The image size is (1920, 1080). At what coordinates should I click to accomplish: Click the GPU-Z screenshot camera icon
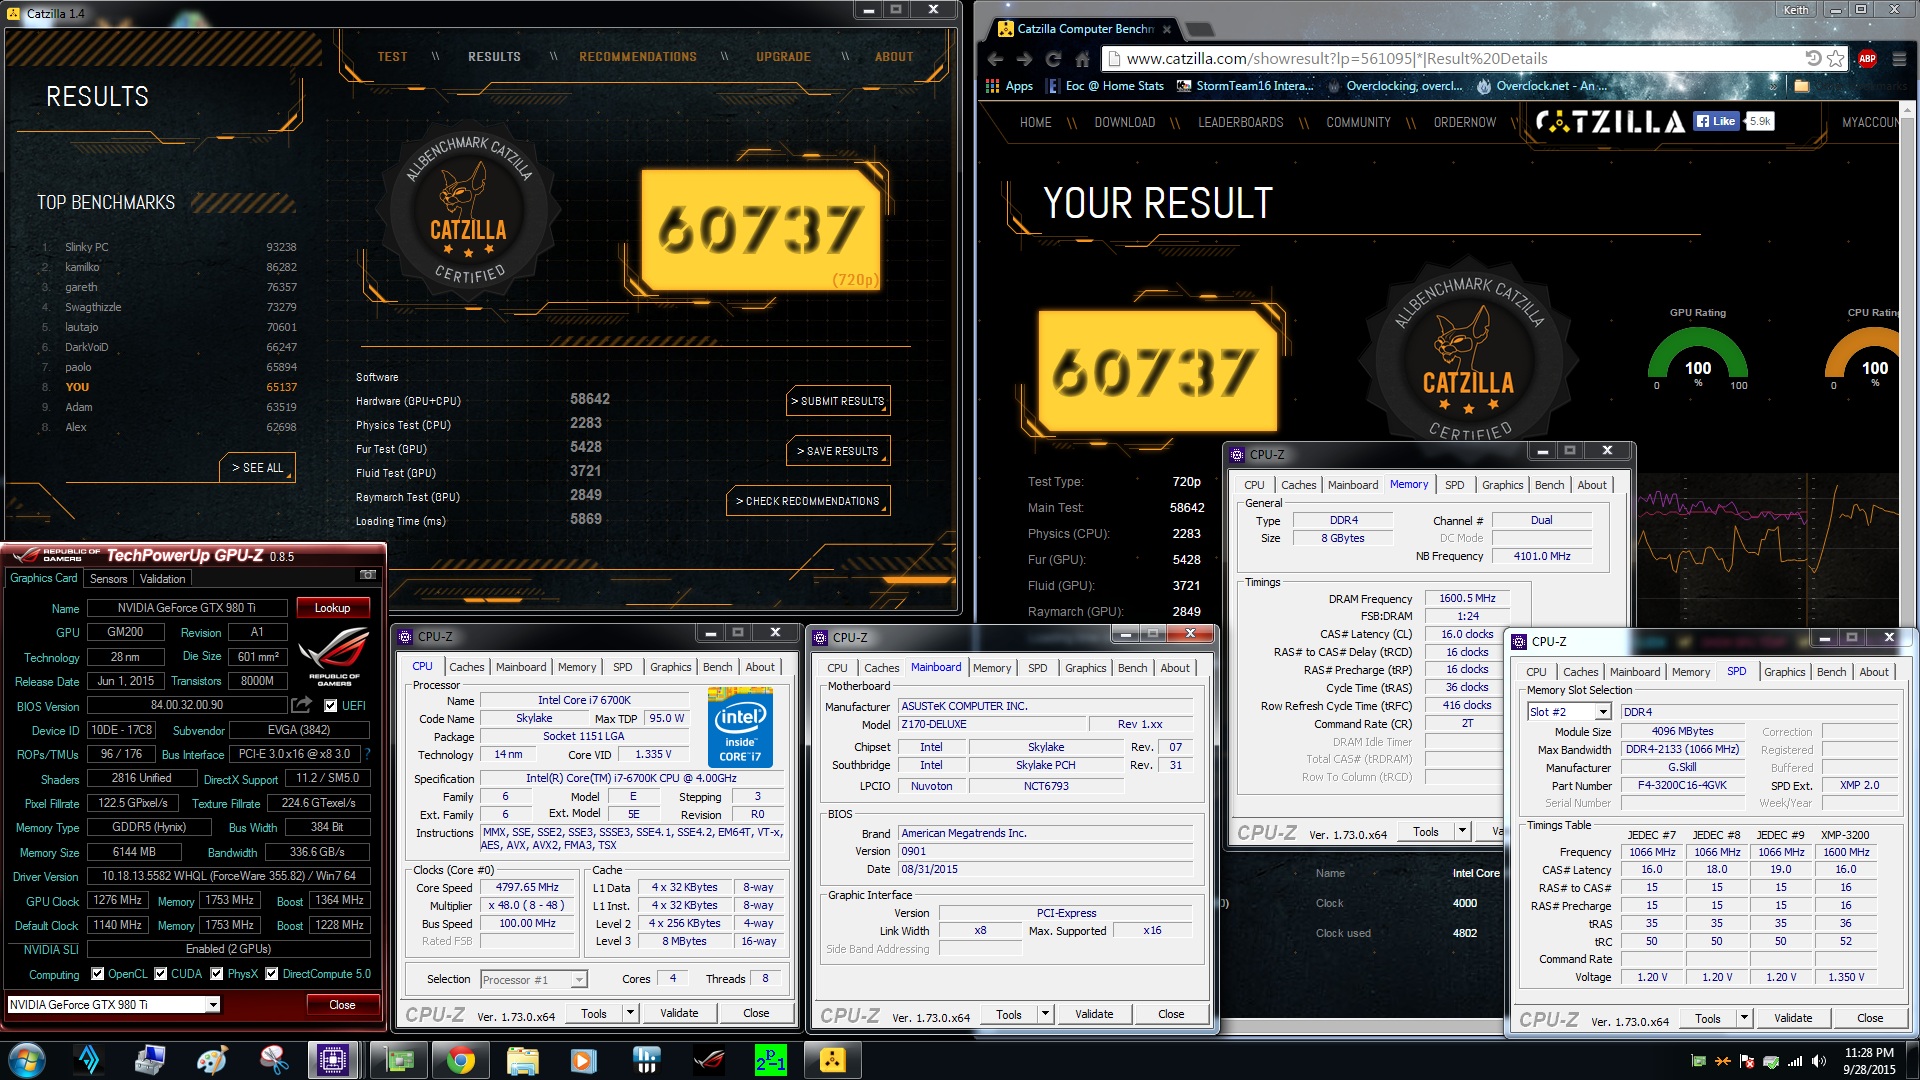(368, 575)
